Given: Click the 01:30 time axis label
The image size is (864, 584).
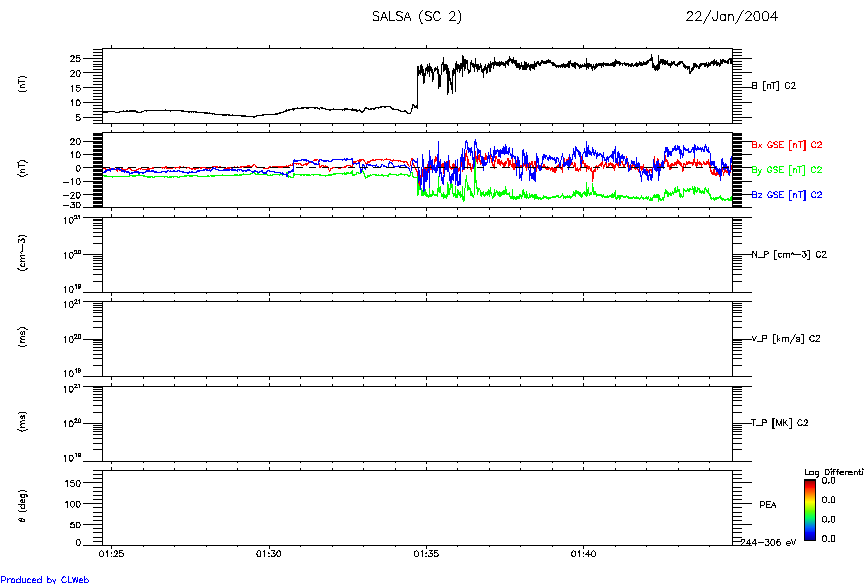Looking at the screenshot, I should coord(269,554).
